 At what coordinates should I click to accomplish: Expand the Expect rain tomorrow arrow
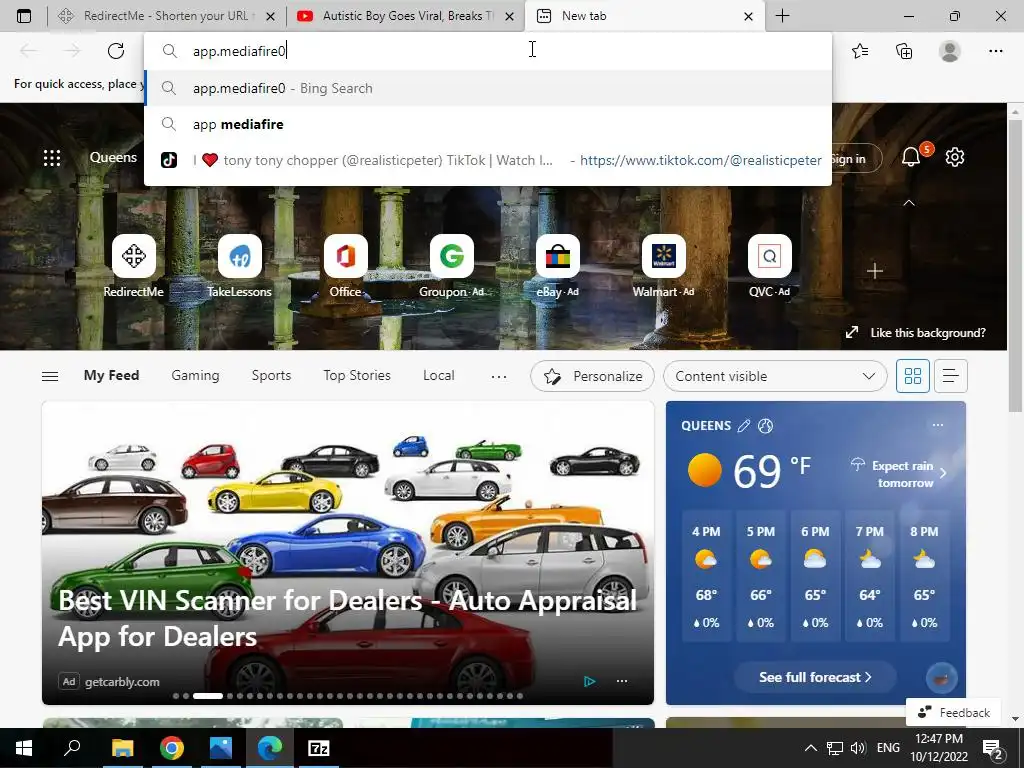click(x=943, y=473)
